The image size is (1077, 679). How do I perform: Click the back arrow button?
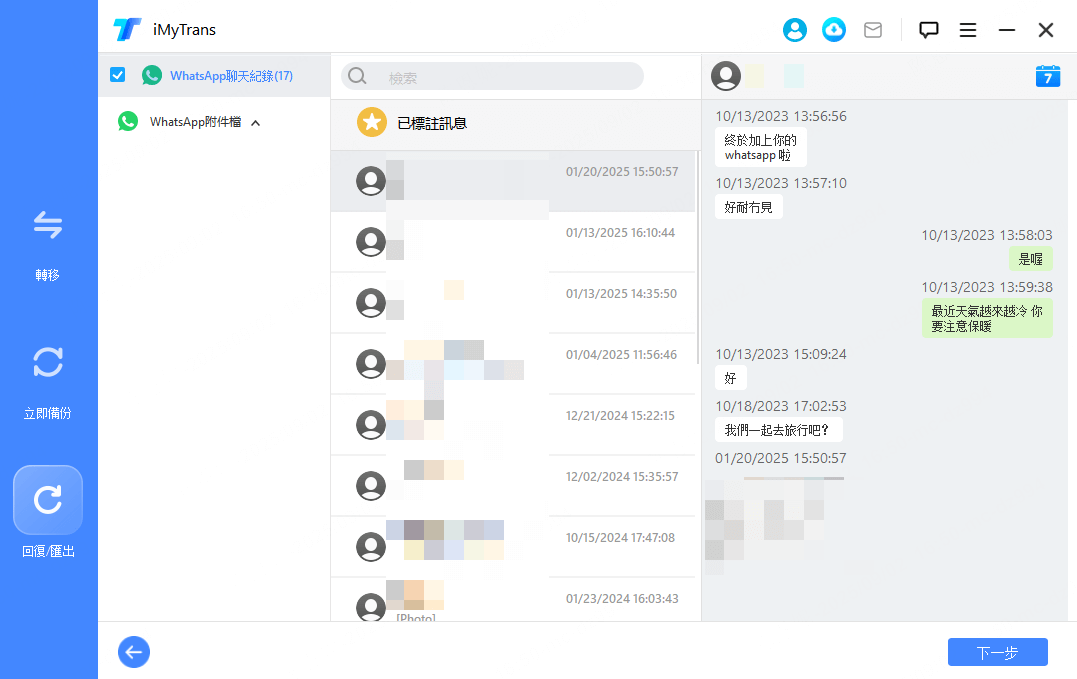coord(134,652)
